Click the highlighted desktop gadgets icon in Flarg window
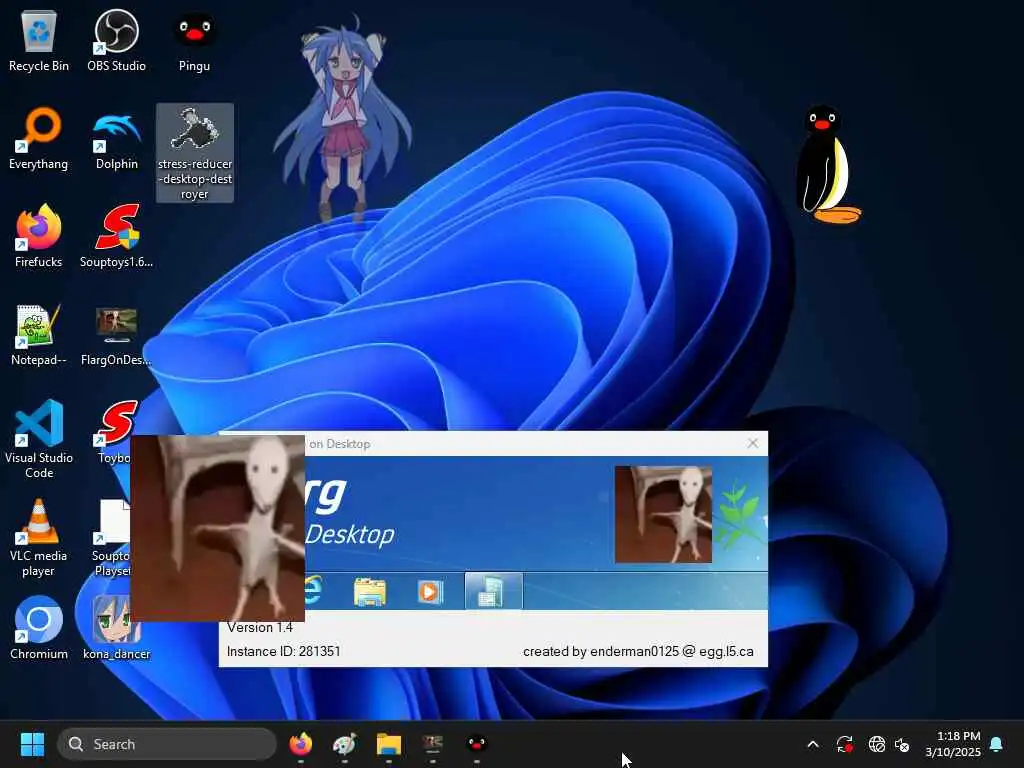 pos(493,591)
